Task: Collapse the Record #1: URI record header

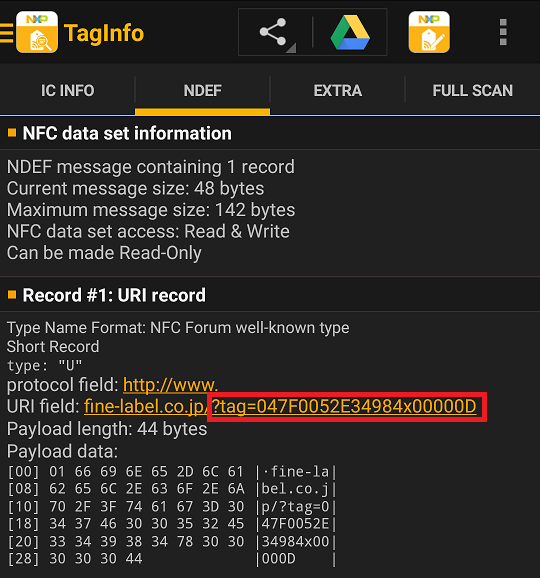Action: (x=270, y=295)
